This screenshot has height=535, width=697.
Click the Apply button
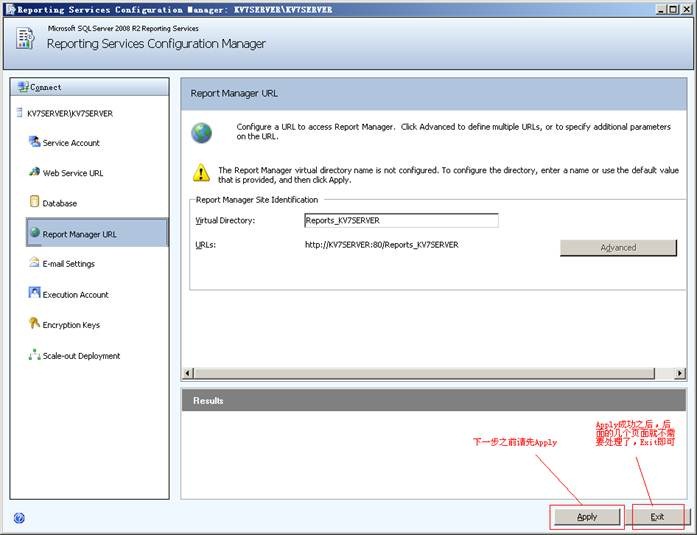(587, 517)
